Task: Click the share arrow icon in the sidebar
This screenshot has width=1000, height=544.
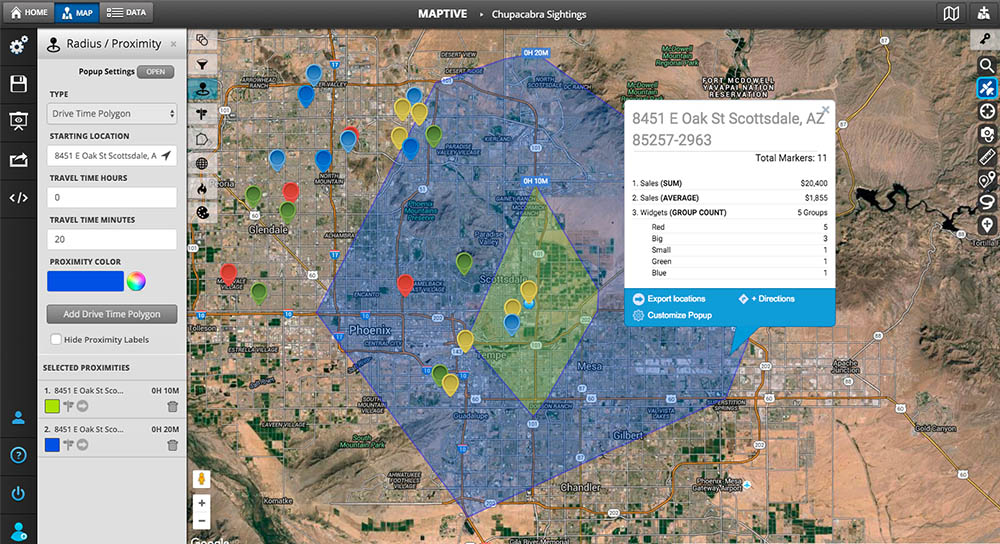Action: click(18, 159)
